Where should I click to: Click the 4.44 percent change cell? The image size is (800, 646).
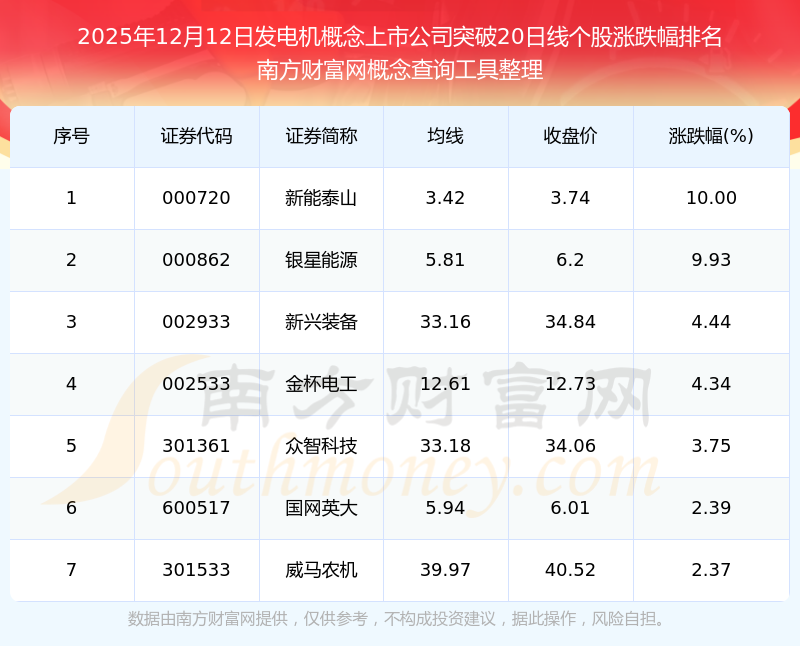click(x=711, y=322)
